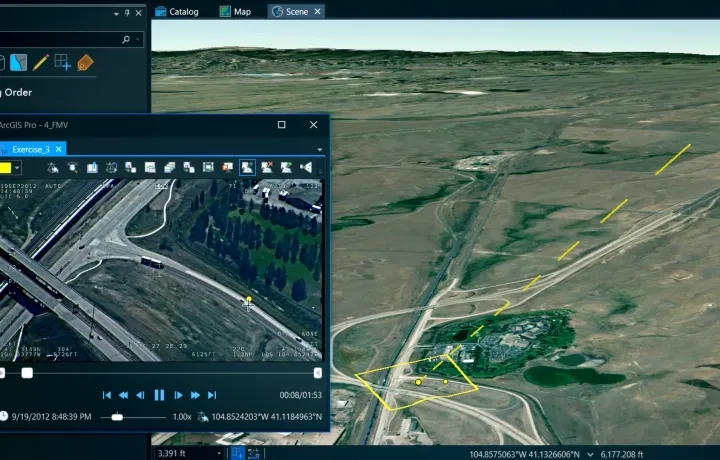Click the video timeline position handle
This screenshot has width=720, height=460.
(27, 373)
